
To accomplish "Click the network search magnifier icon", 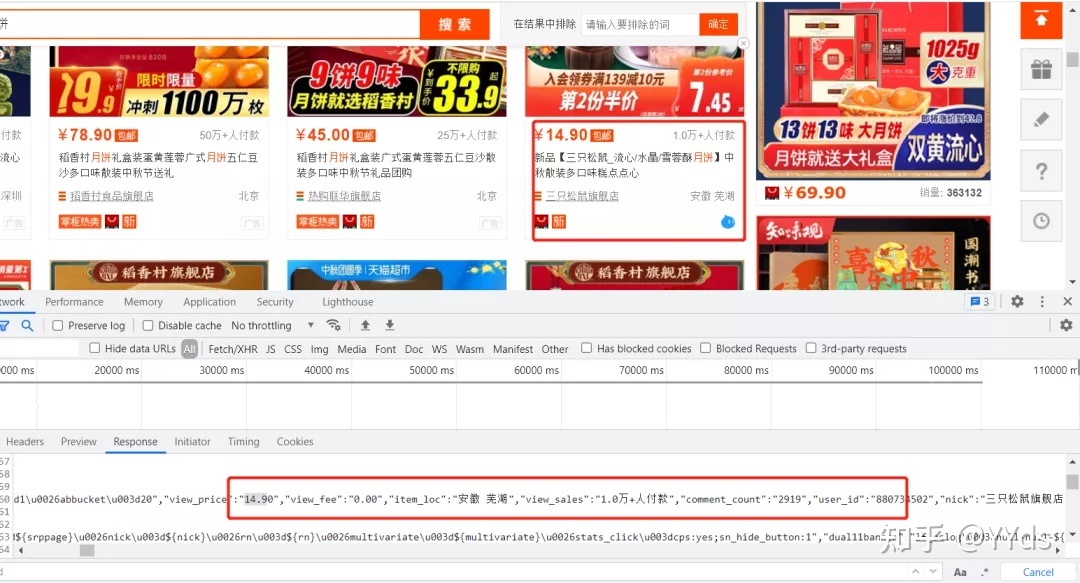I will click(x=27, y=325).
